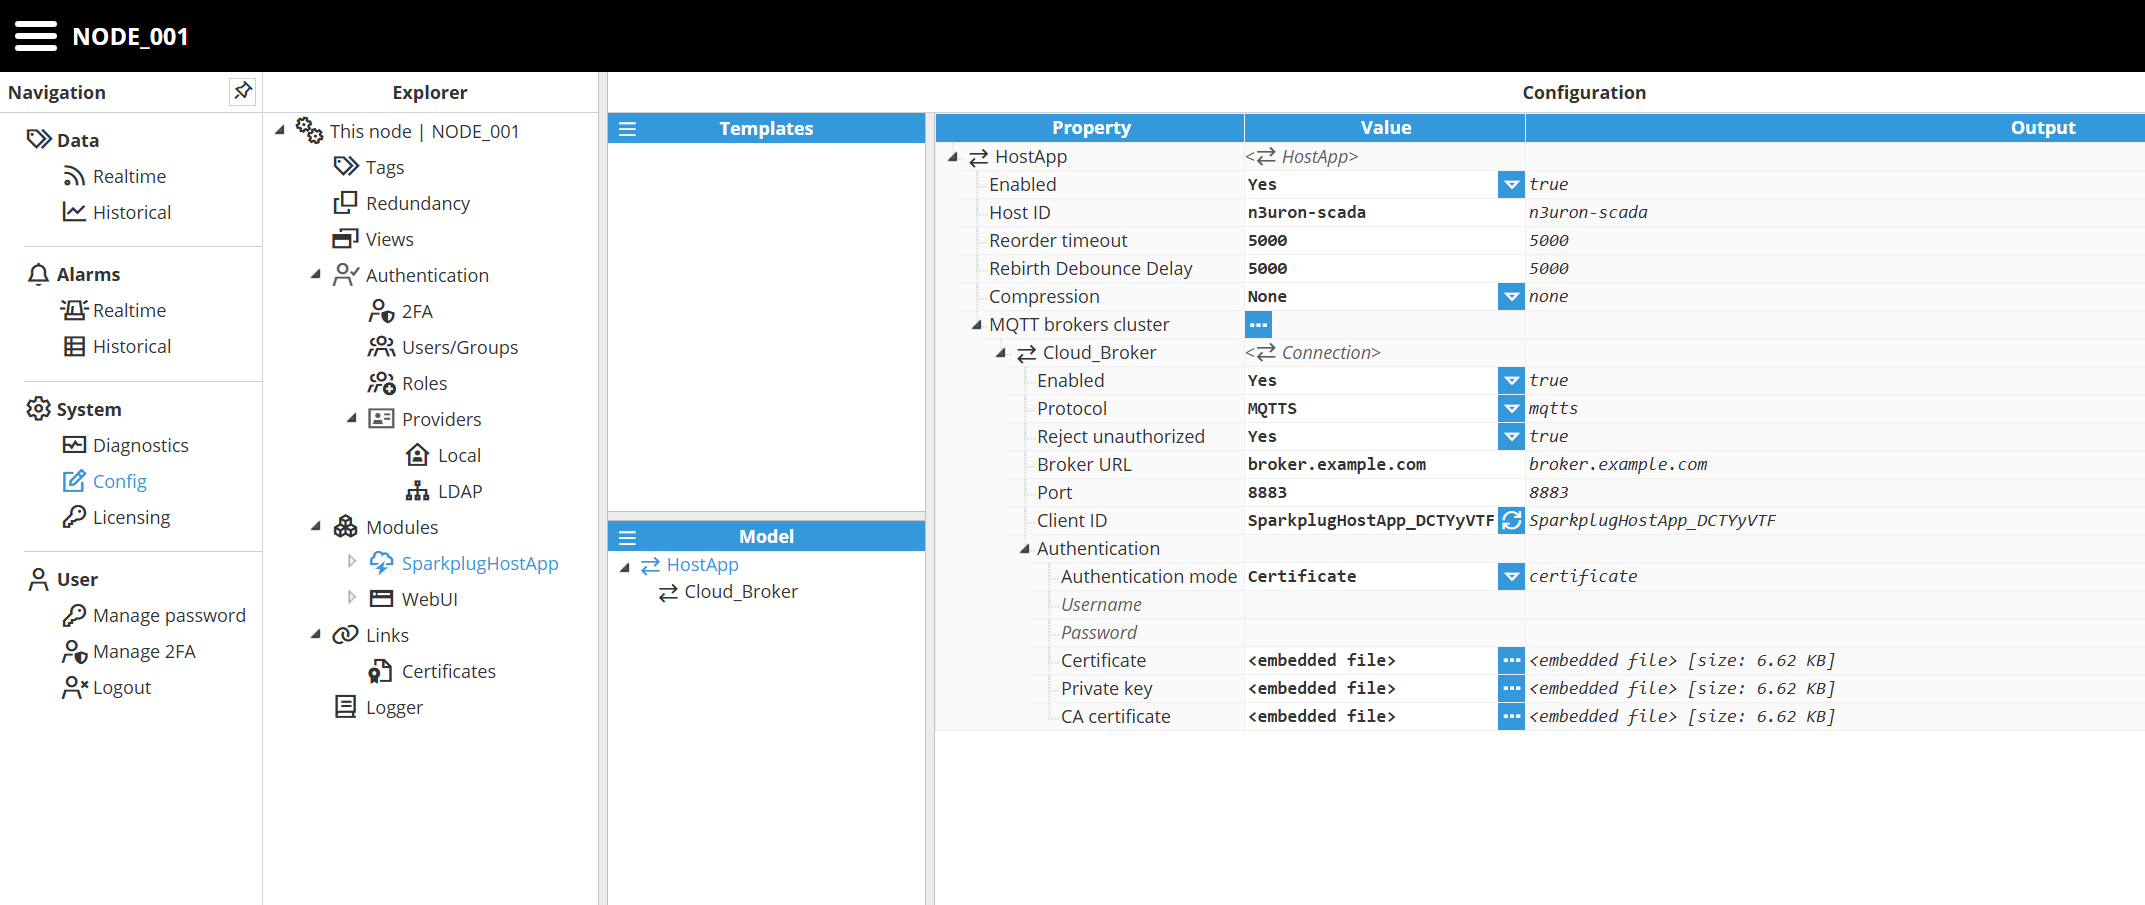The height and width of the screenshot is (905, 2145).
Task: Open the HostApp Enabled dropdown
Action: (x=1511, y=184)
